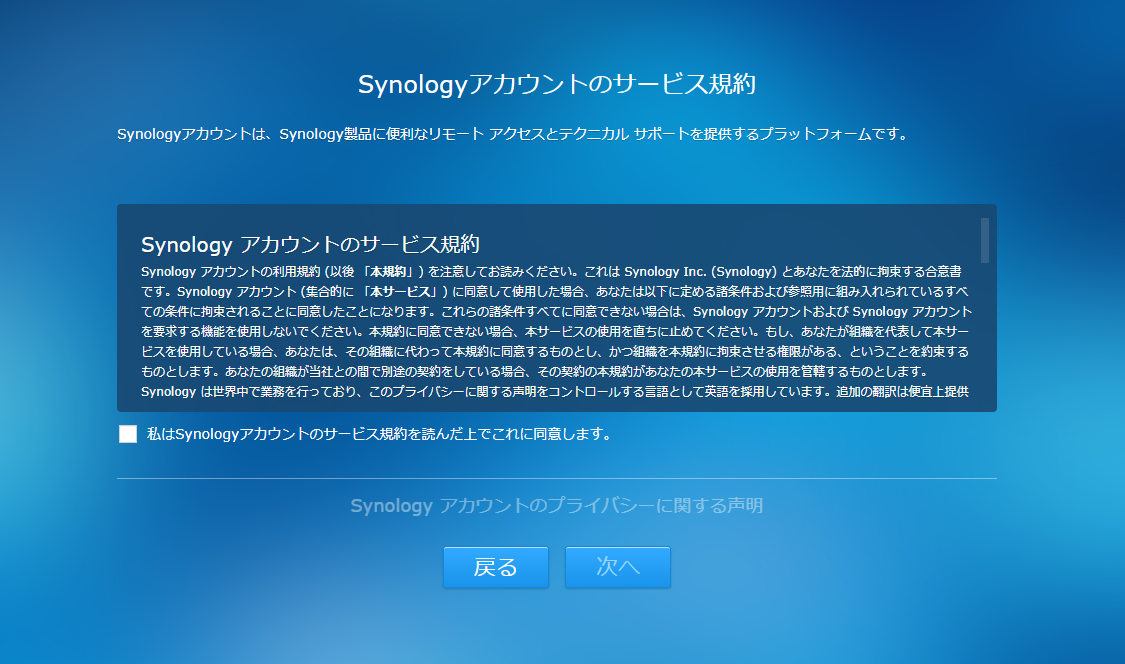
Task: Click the terms of service scrollbar thumb
Action: click(x=984, y=240)
